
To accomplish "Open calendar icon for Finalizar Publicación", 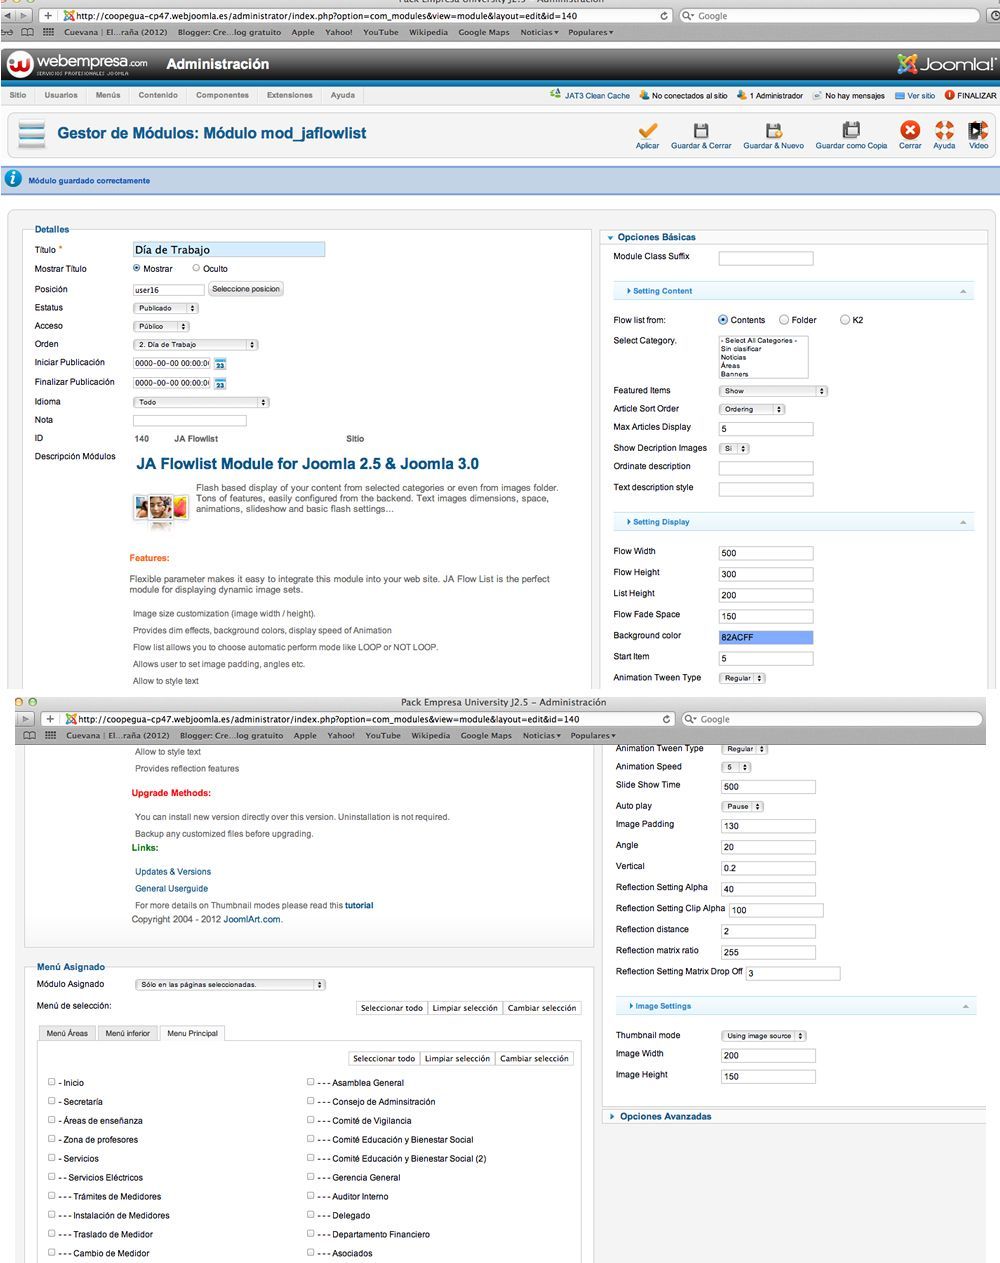I will [x=220, y=383].
